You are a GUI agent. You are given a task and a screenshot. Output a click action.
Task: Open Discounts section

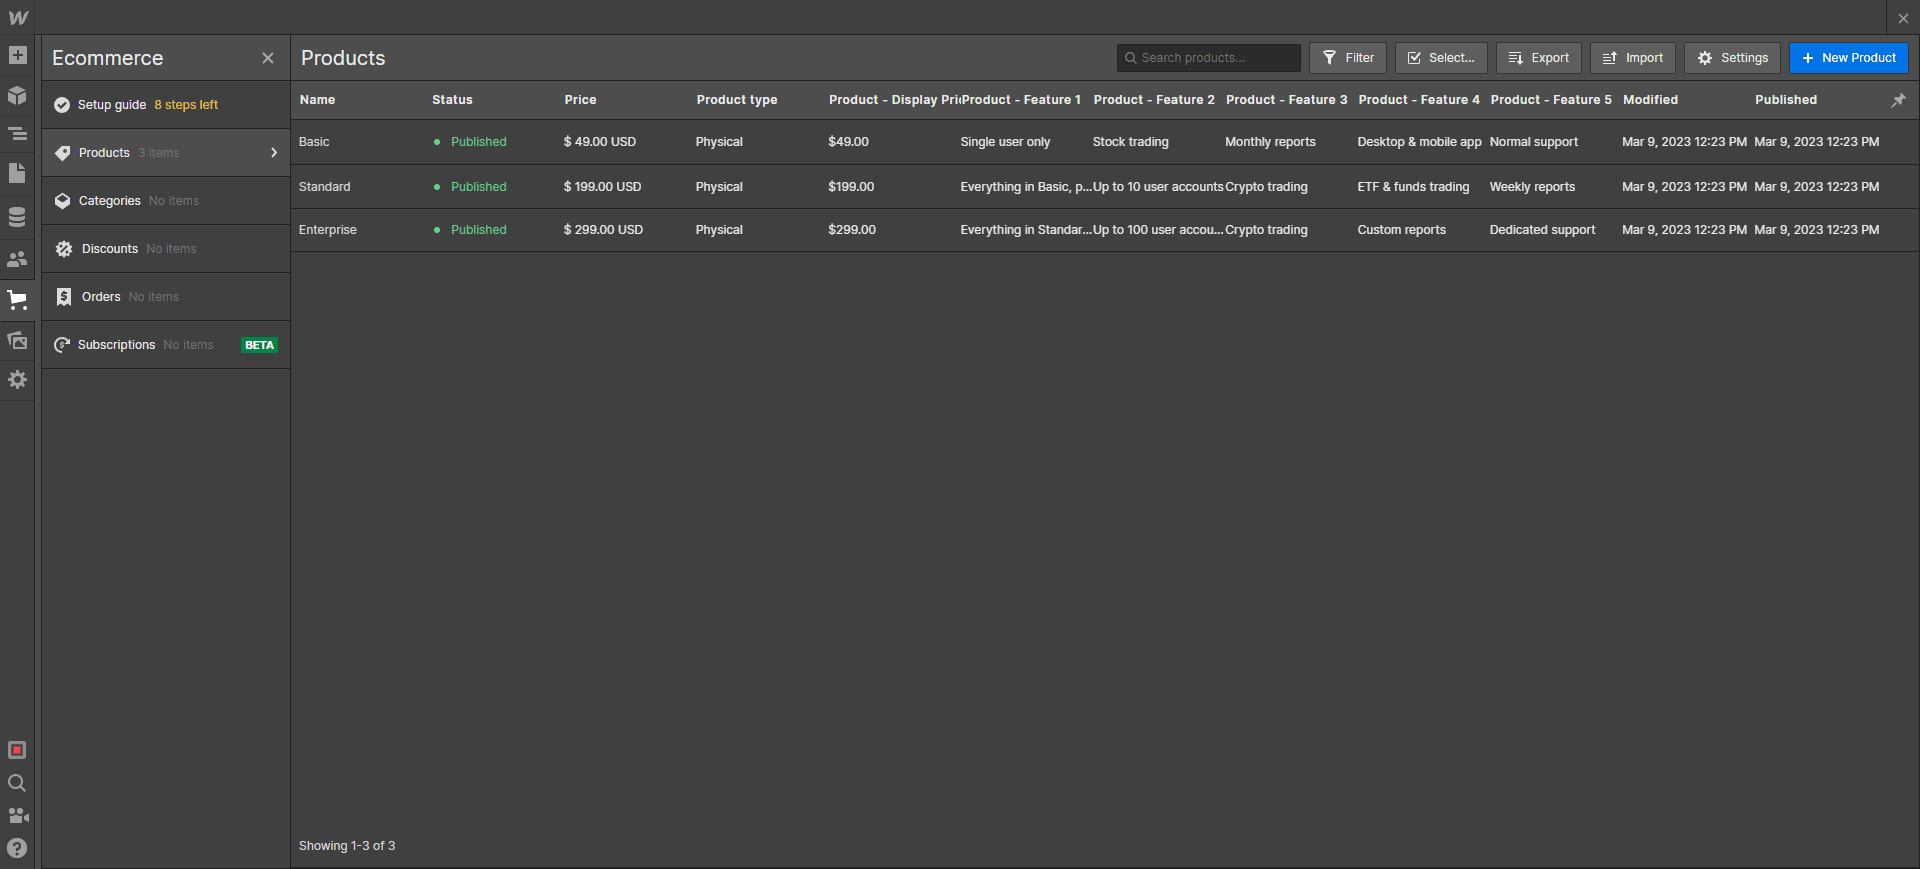click(166, 249)
